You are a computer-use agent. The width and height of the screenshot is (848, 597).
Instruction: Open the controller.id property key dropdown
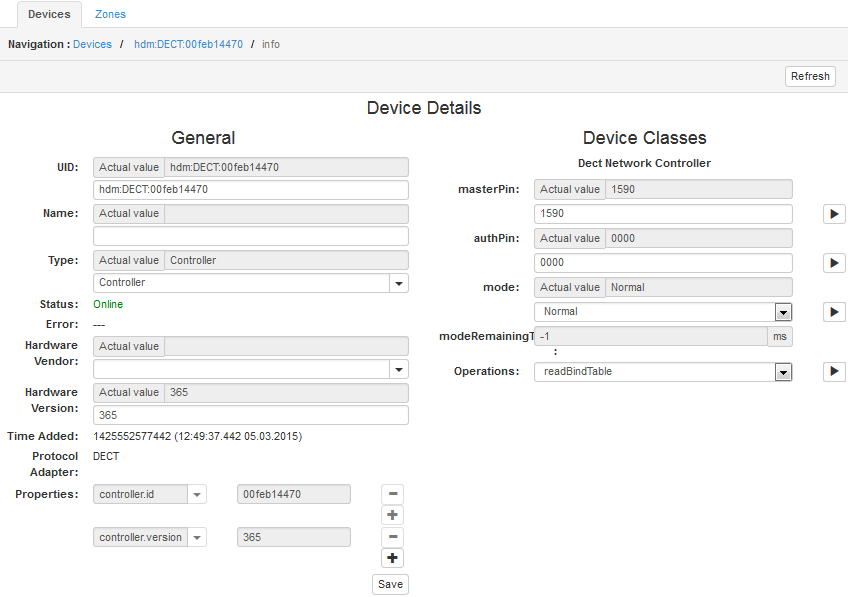(x=197, y=493)
